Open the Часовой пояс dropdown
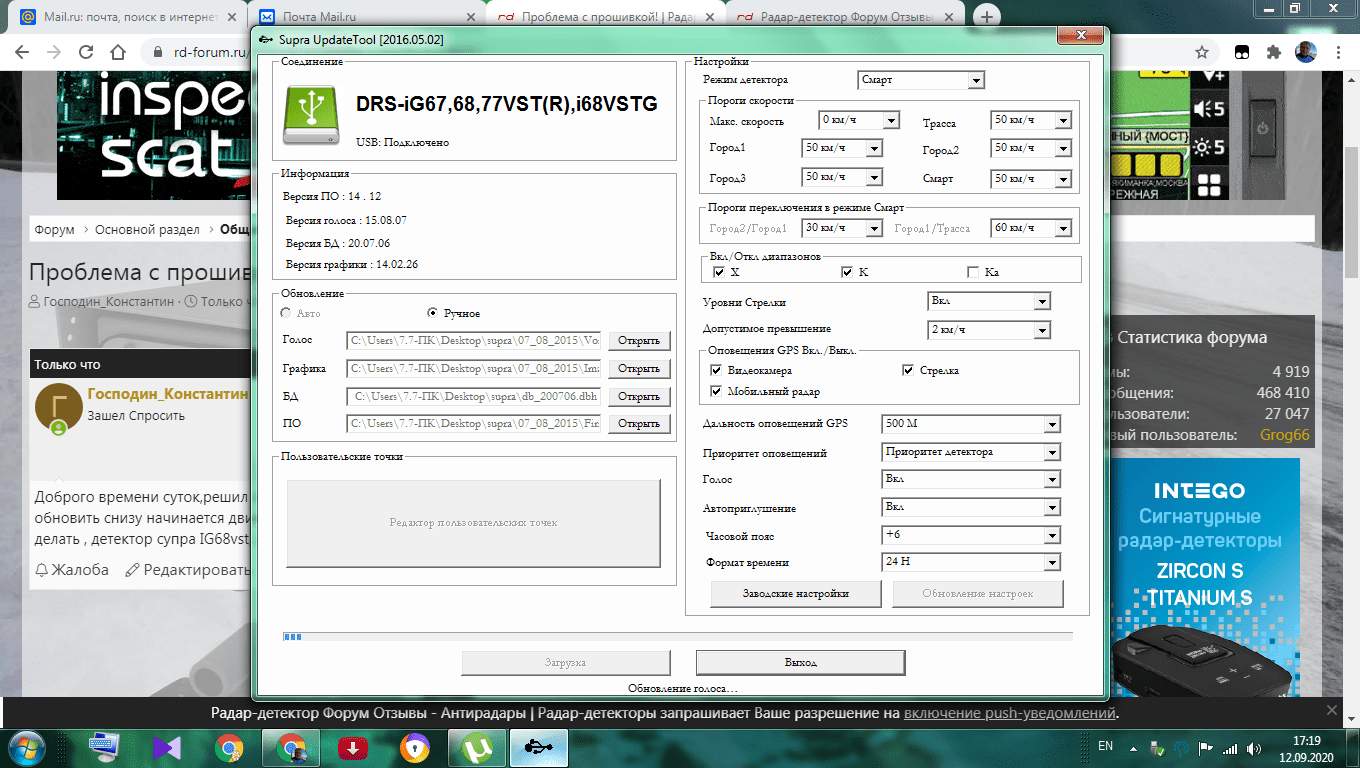The width and height of the screenshot is (1360, 768). pos(971,535)
